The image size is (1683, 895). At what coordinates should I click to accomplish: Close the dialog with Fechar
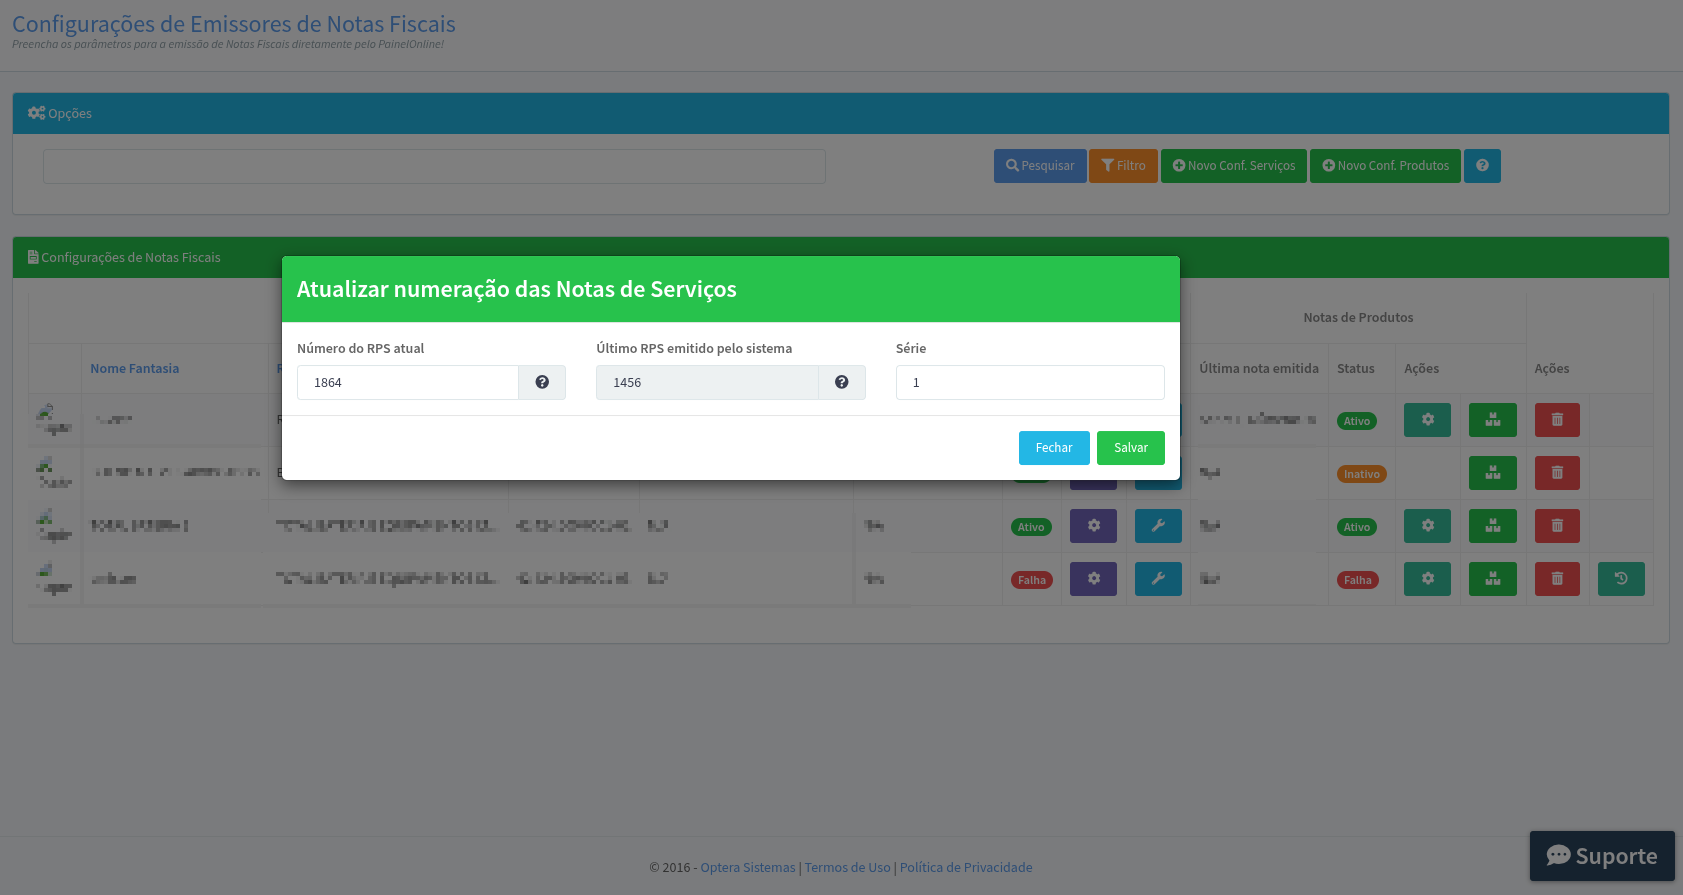(1053, 448)
